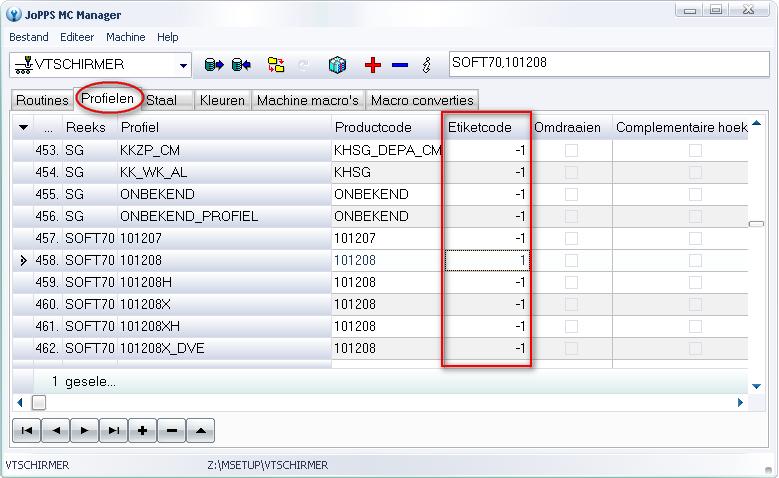This screenshot has height=478, width=779.
Task: Open the Machine menu
Action: point(126,37)
